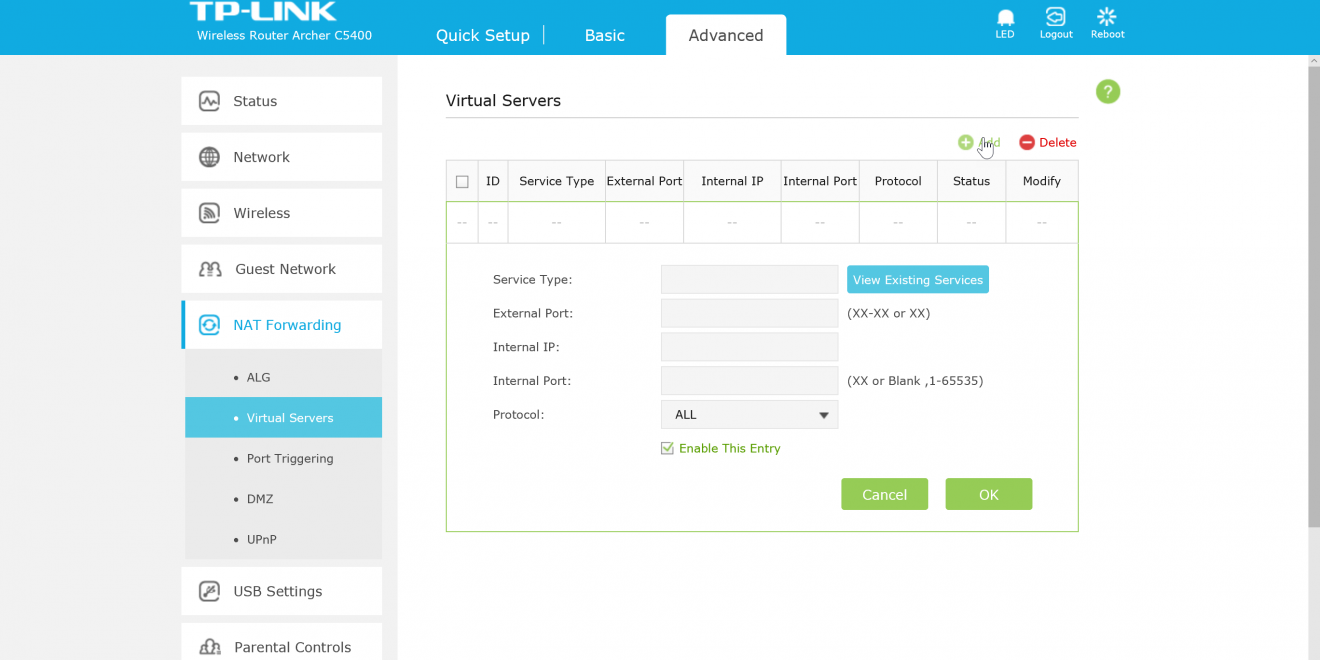Image resolution: width=1320 pixels, height=660 pixels.
Task: Click View Existing Services button
Action: [x=917, y=280]
